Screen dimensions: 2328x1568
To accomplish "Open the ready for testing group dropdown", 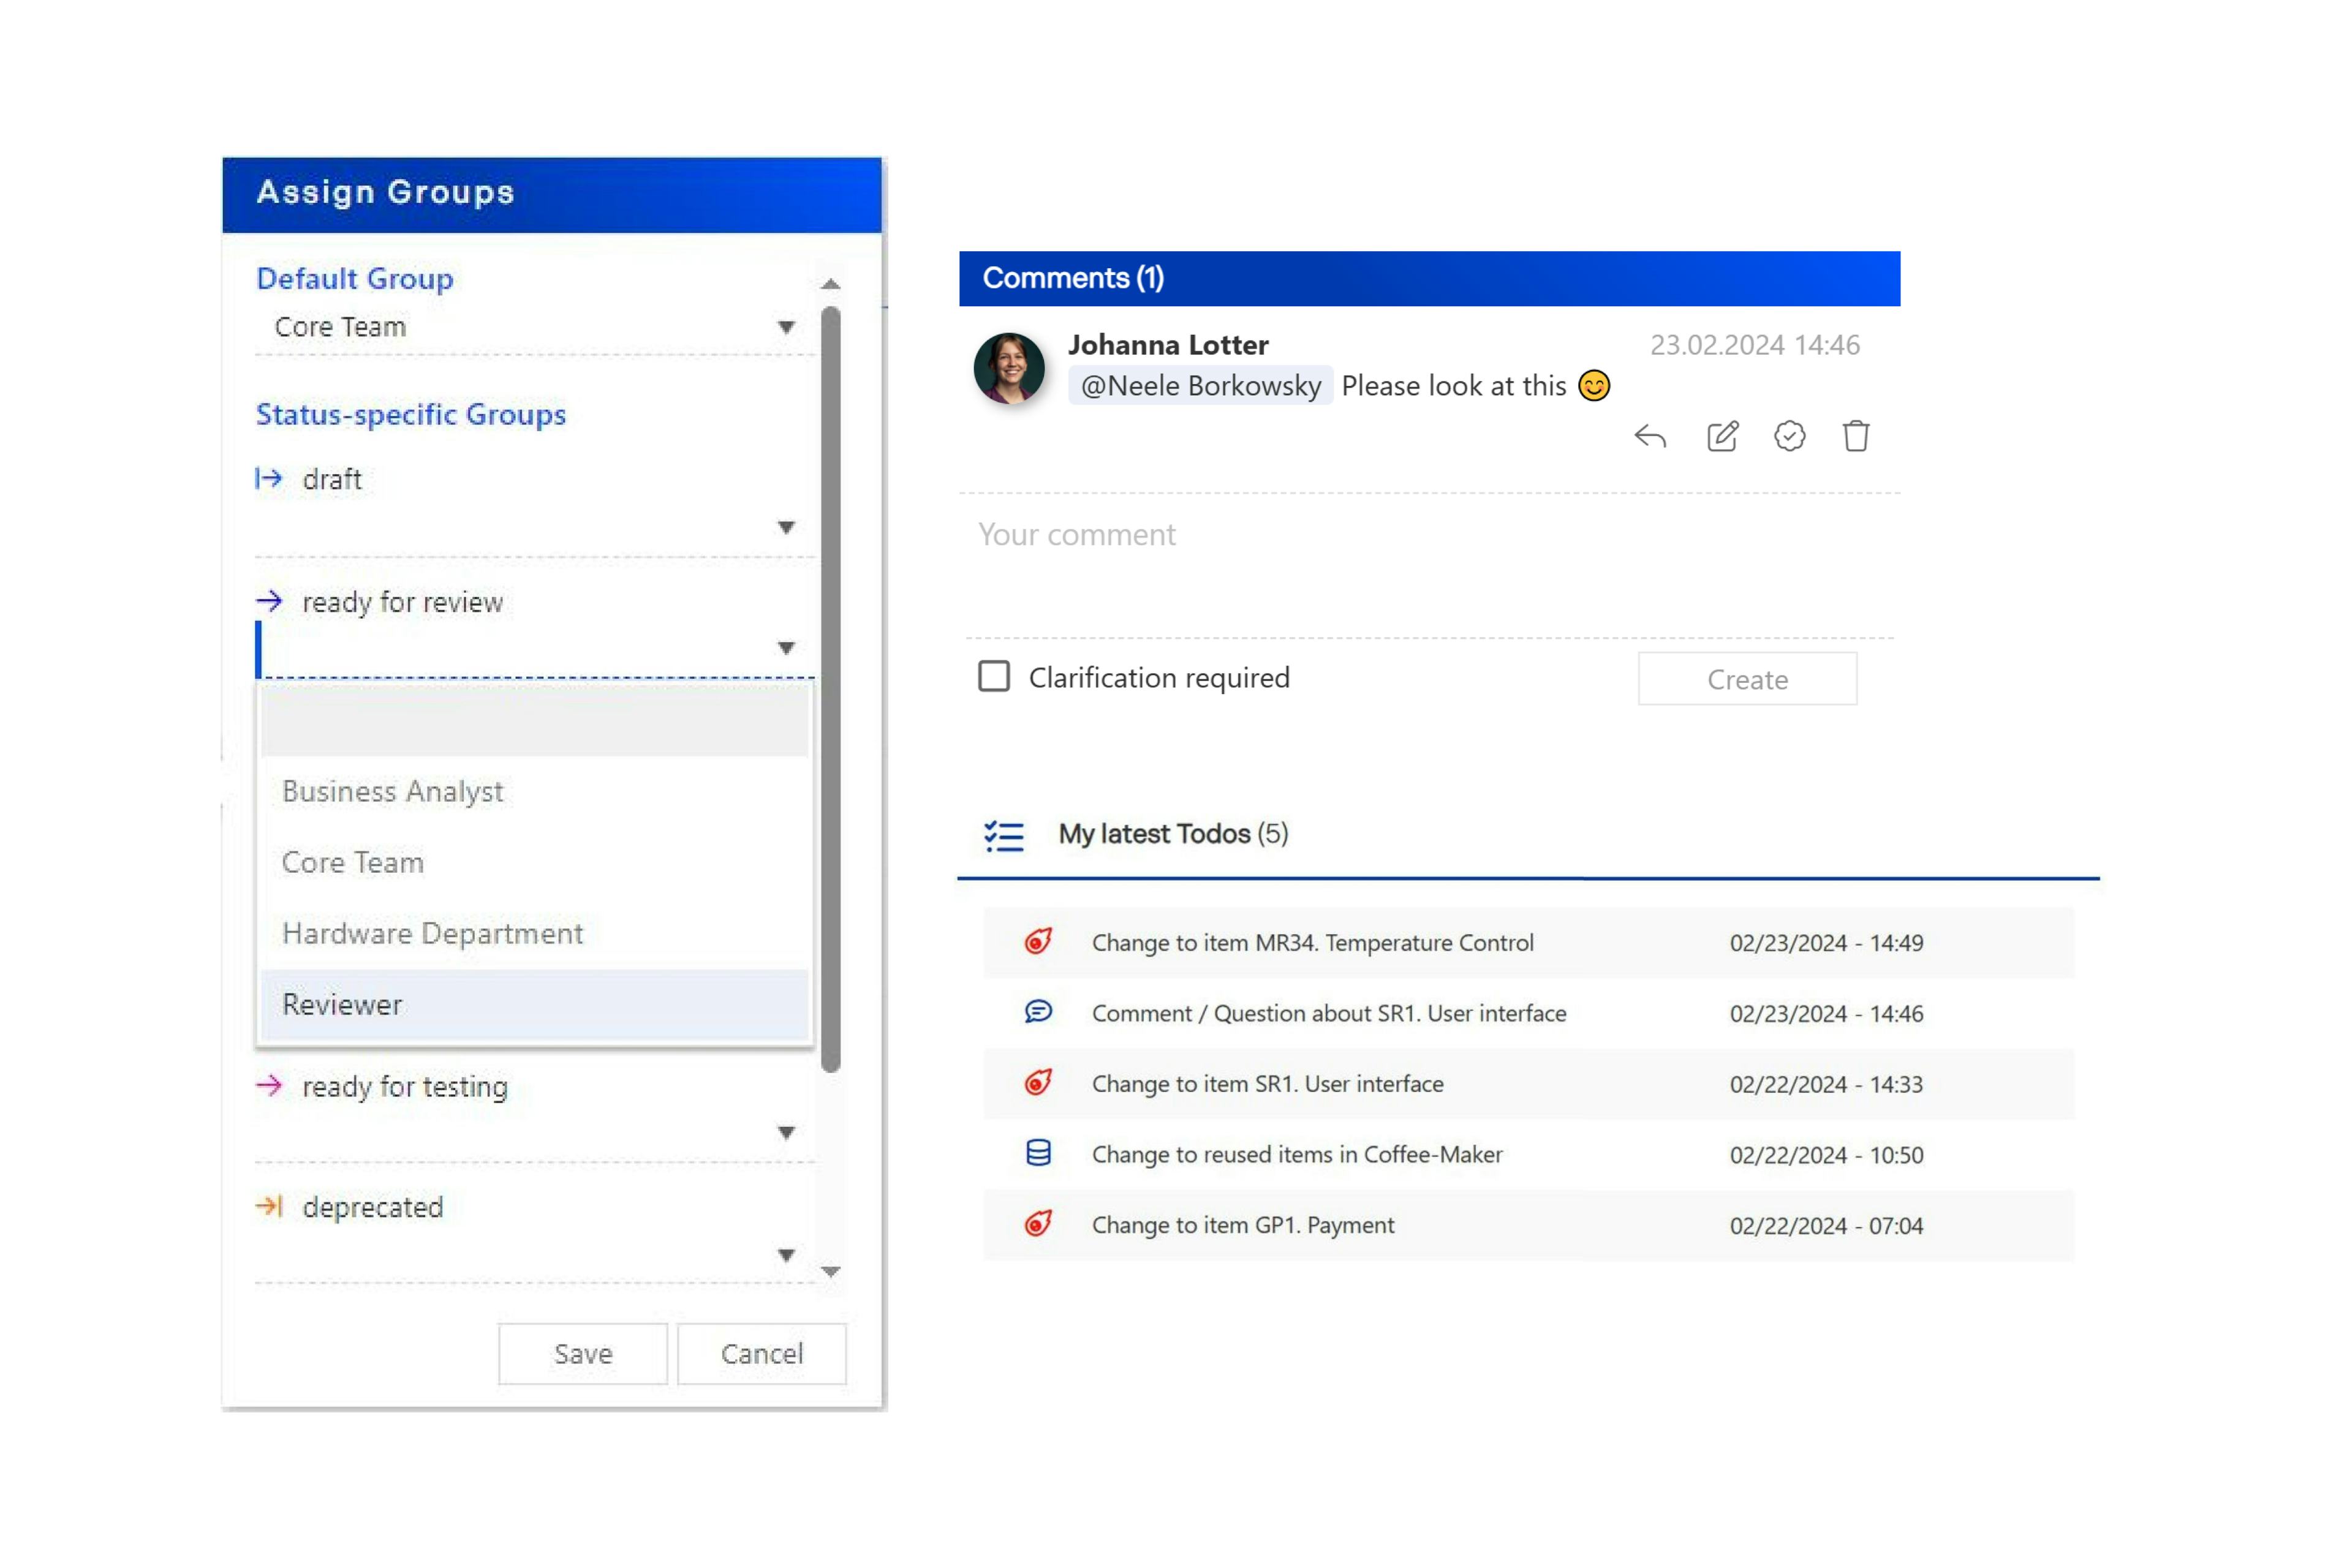I will (x=786, y=1133).
